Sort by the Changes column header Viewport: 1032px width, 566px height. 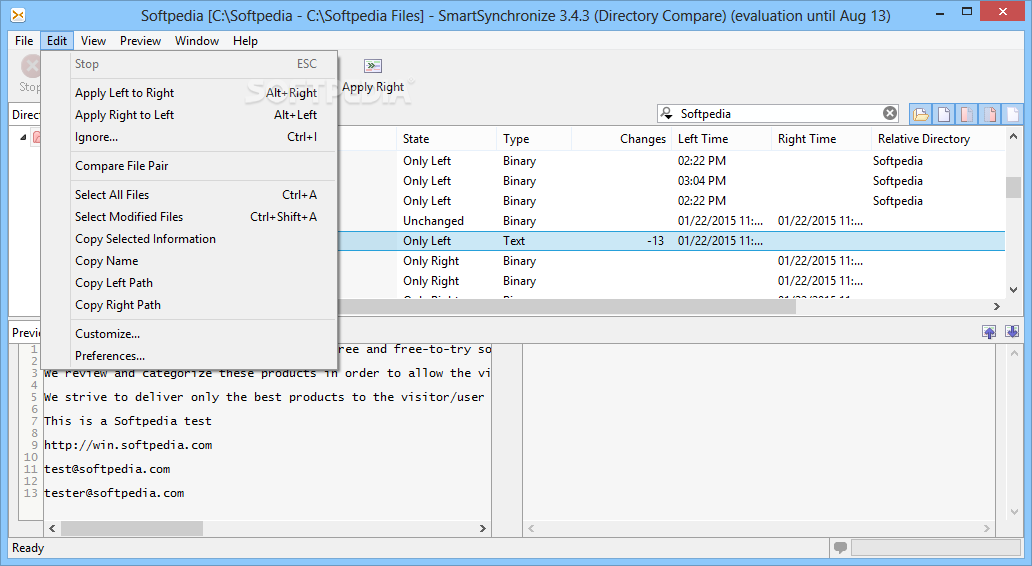pos(621,139)
